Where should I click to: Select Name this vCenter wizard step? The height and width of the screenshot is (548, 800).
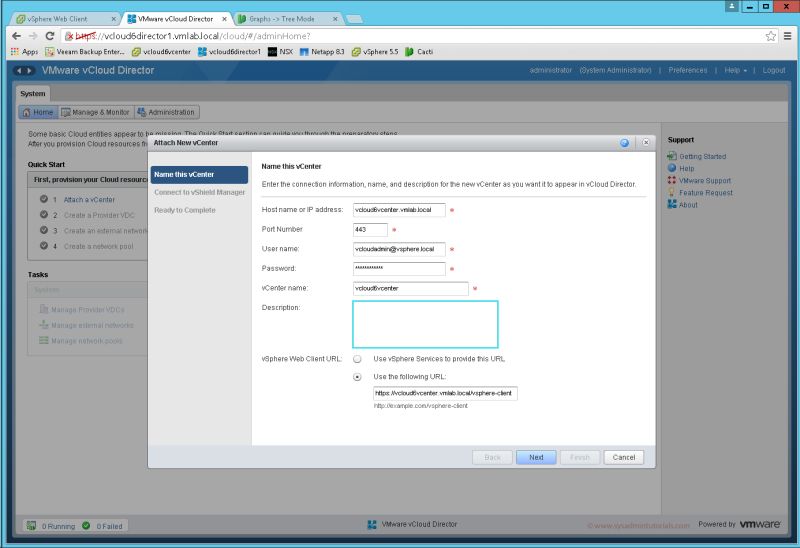click(199, 175)
